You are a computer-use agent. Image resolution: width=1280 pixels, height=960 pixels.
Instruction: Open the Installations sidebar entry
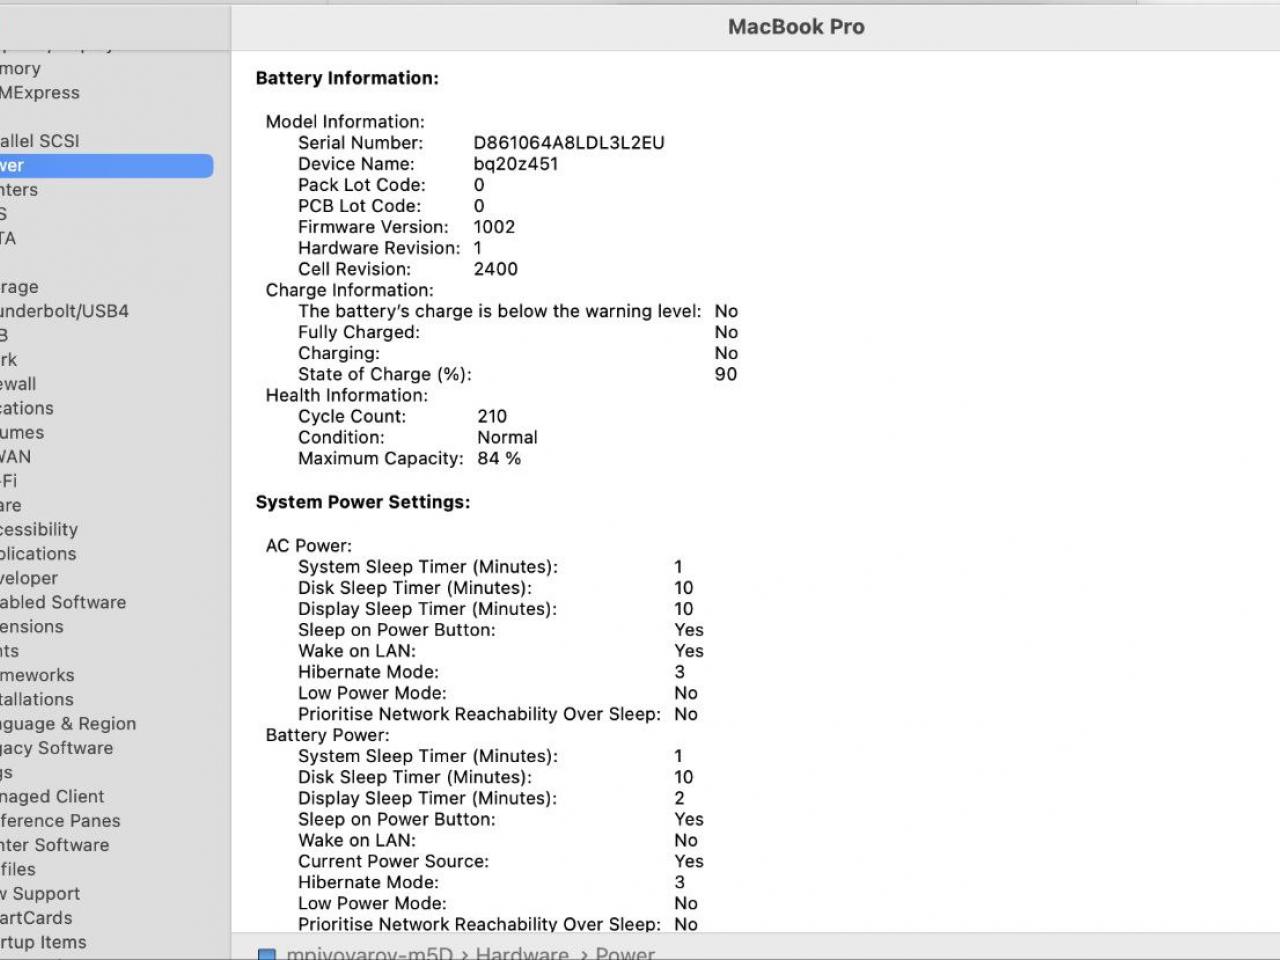point(37,700)
